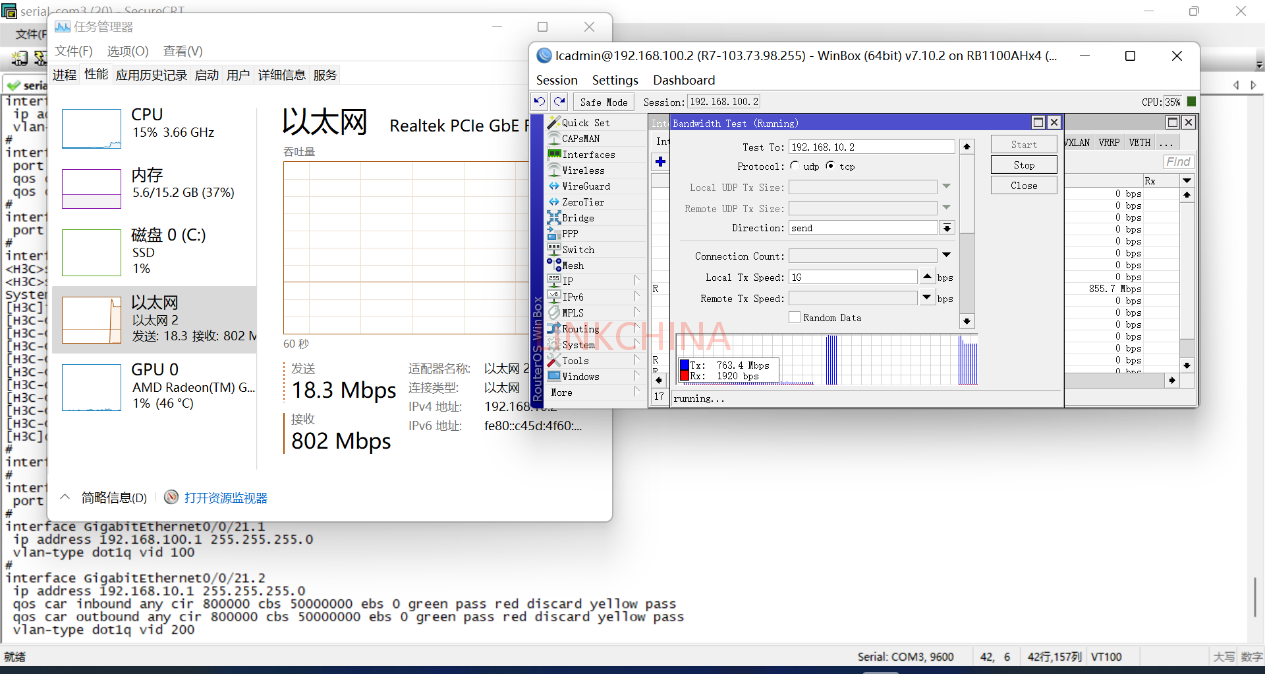Screen dimensions: 1265x674
Task: Click SecureCRT tab scroll right arrow
Action: pos(1254,85)
